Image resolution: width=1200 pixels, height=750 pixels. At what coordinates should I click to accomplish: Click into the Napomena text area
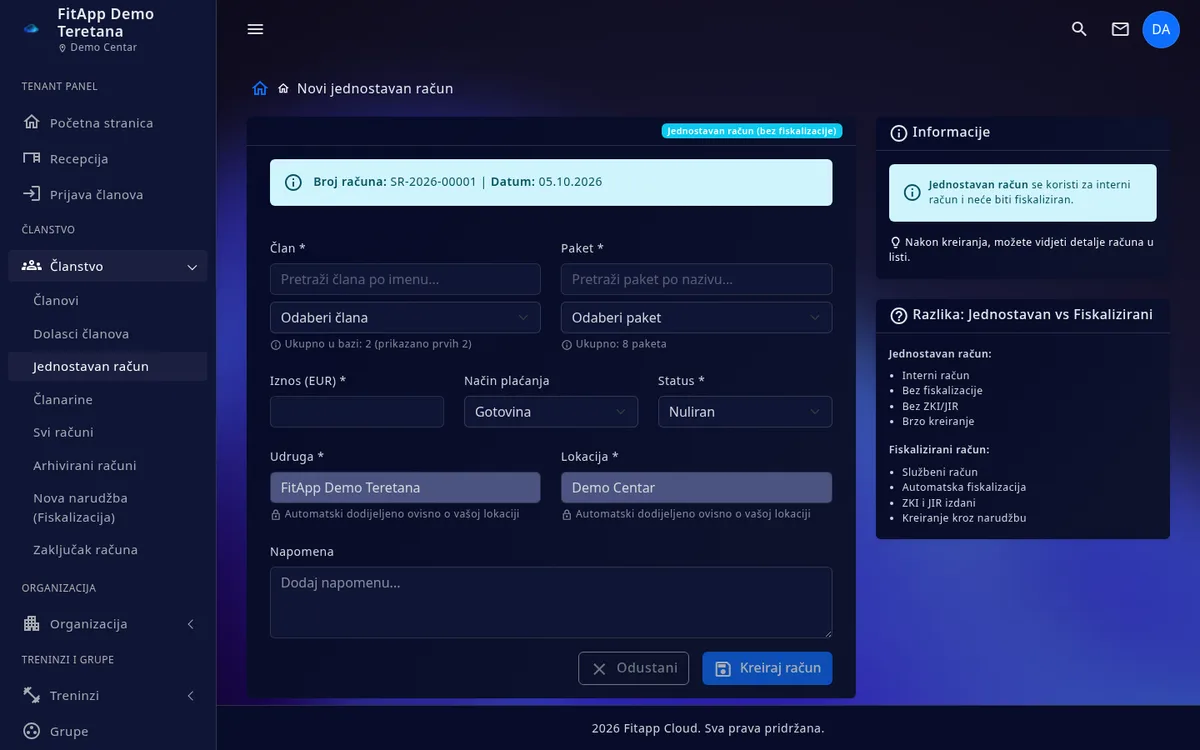[x=551, y=602]
